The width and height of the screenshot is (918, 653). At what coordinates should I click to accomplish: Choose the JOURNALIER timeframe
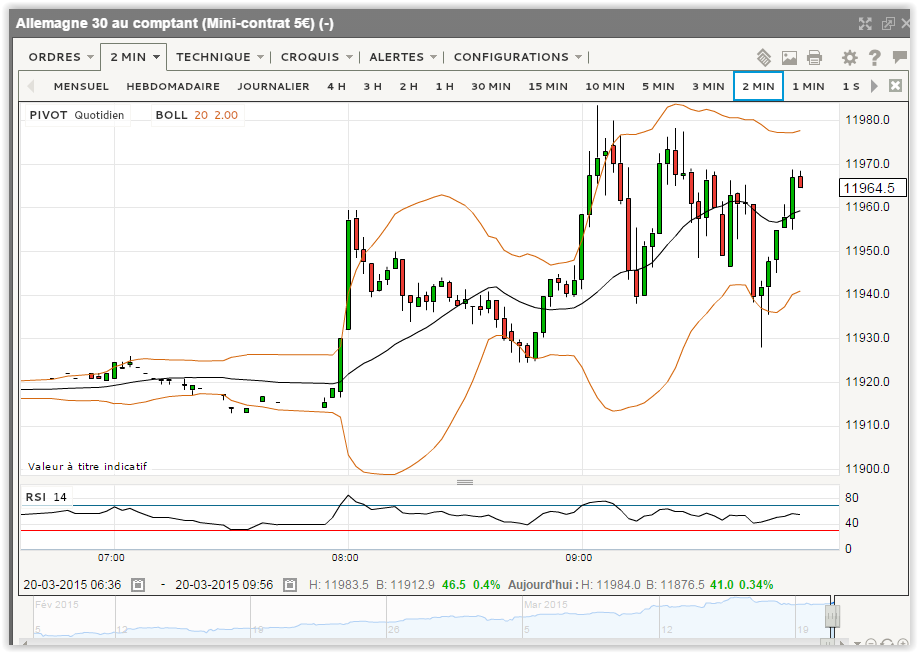pyautogui.click(x=273, y=86)
